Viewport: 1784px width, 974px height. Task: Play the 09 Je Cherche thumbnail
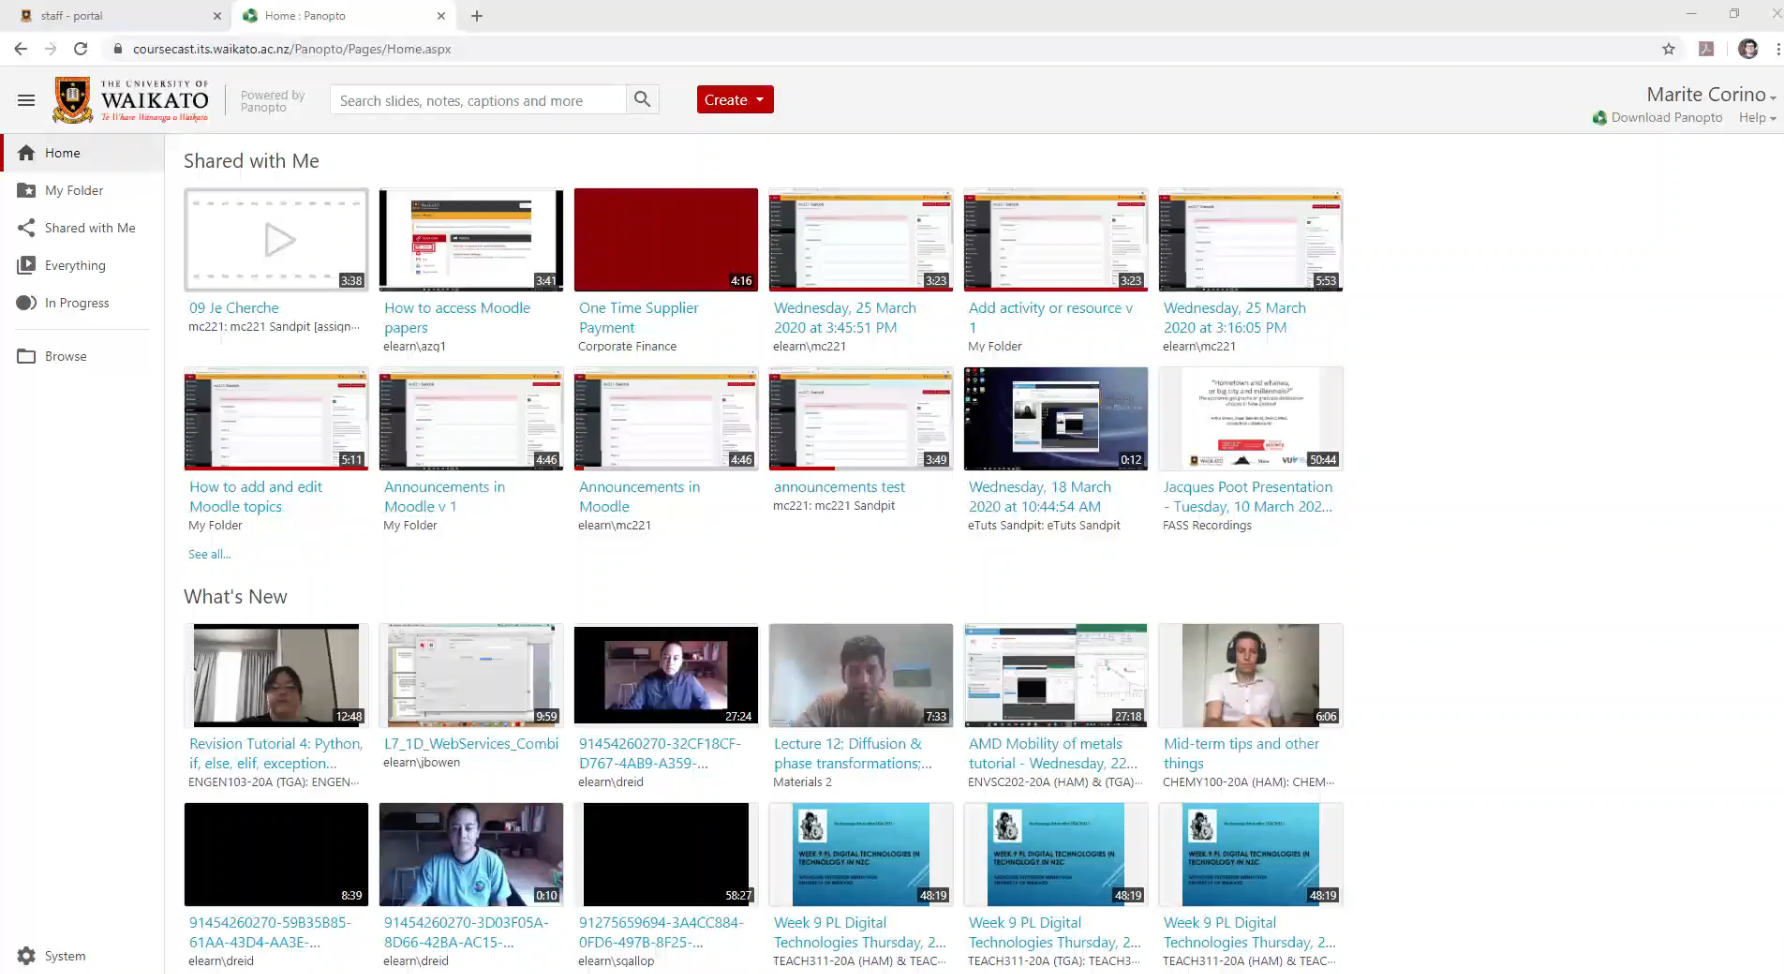276,240
